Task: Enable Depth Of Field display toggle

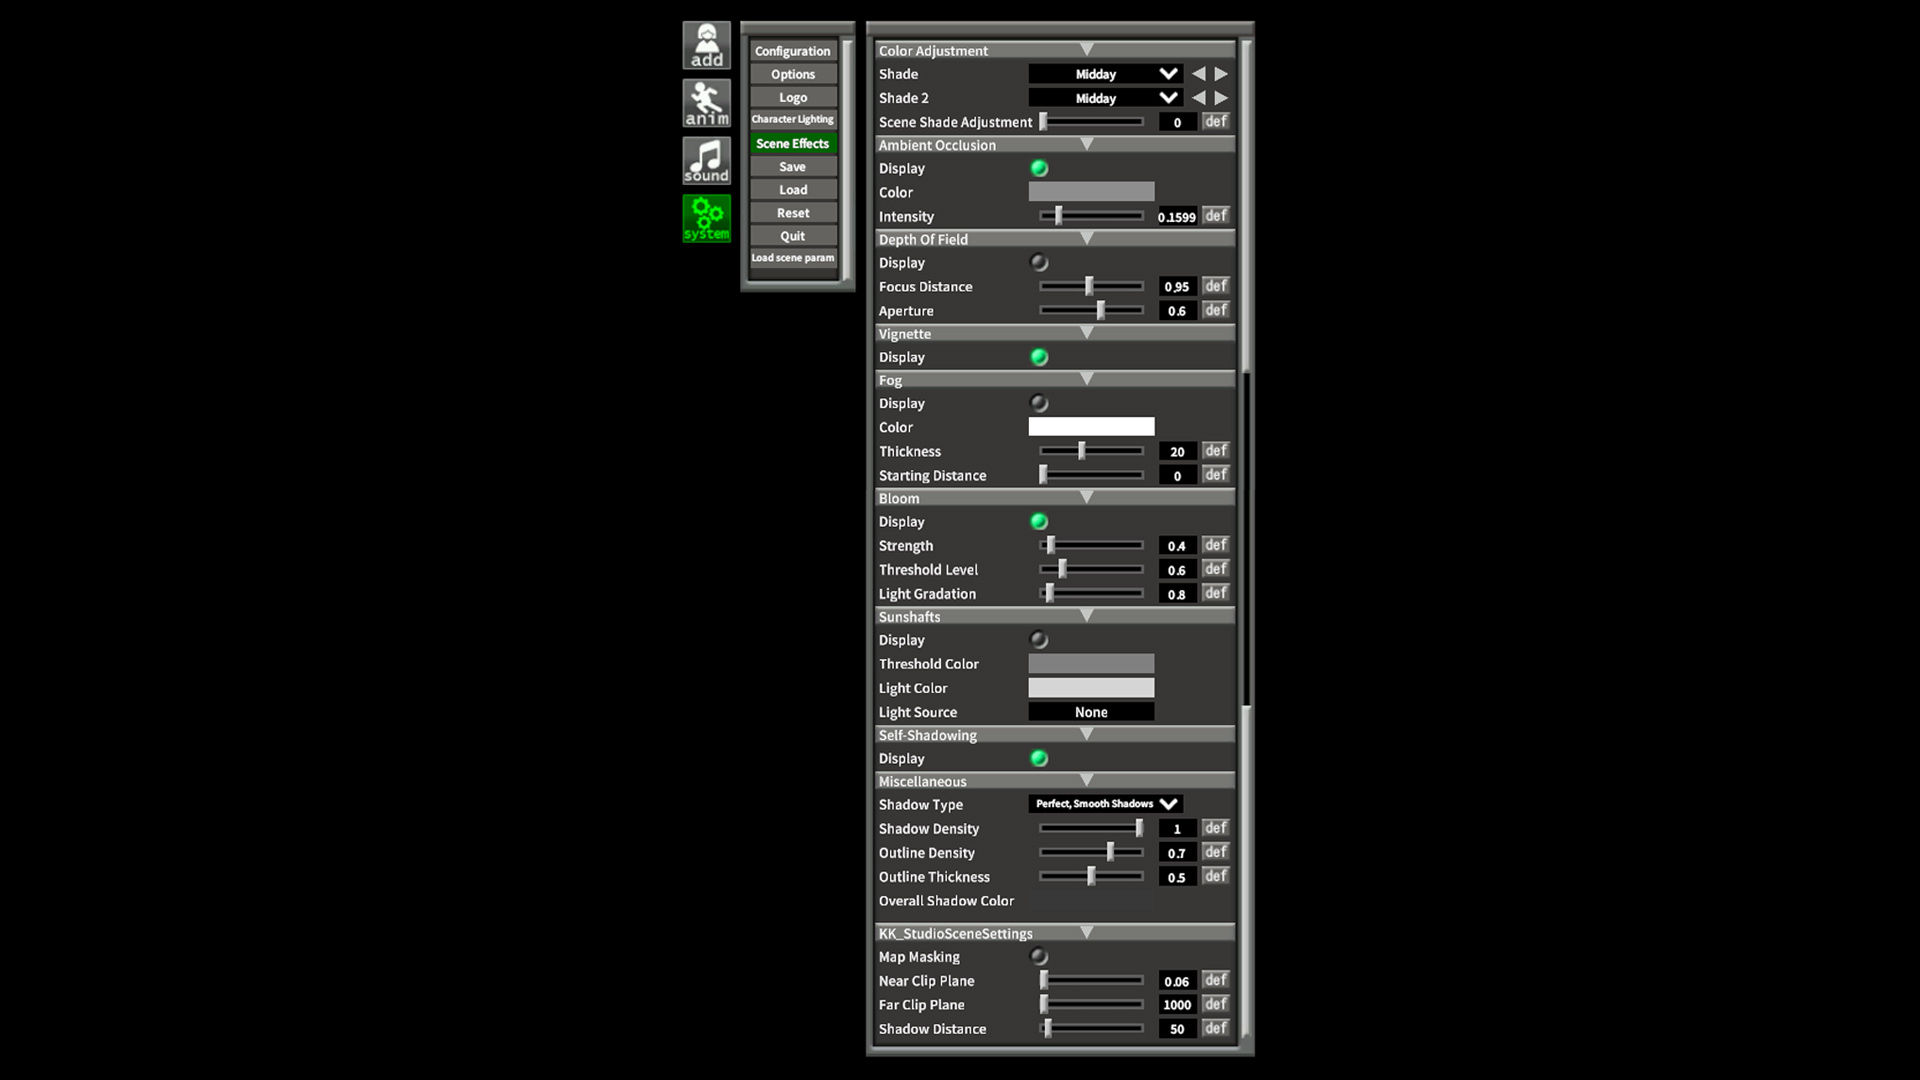Action: click(1039, 263)
